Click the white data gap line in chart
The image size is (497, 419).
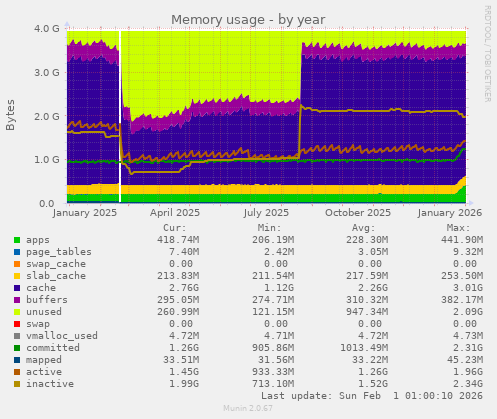point(120,116)
